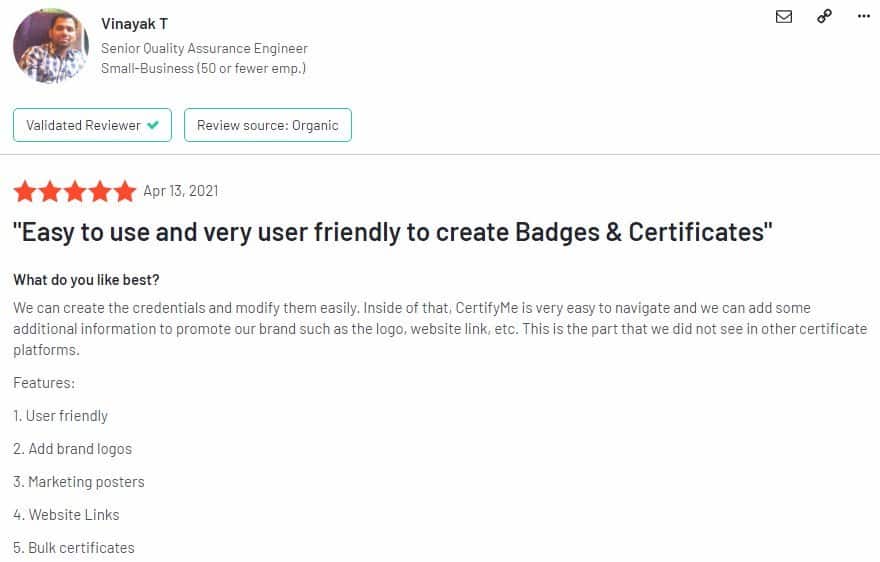Image resolution: width=880 pixels, height=562 pixels.
Task: Click the 'Bulk certificates' list item
Action: pyautogui.click(x=74, y=548)
